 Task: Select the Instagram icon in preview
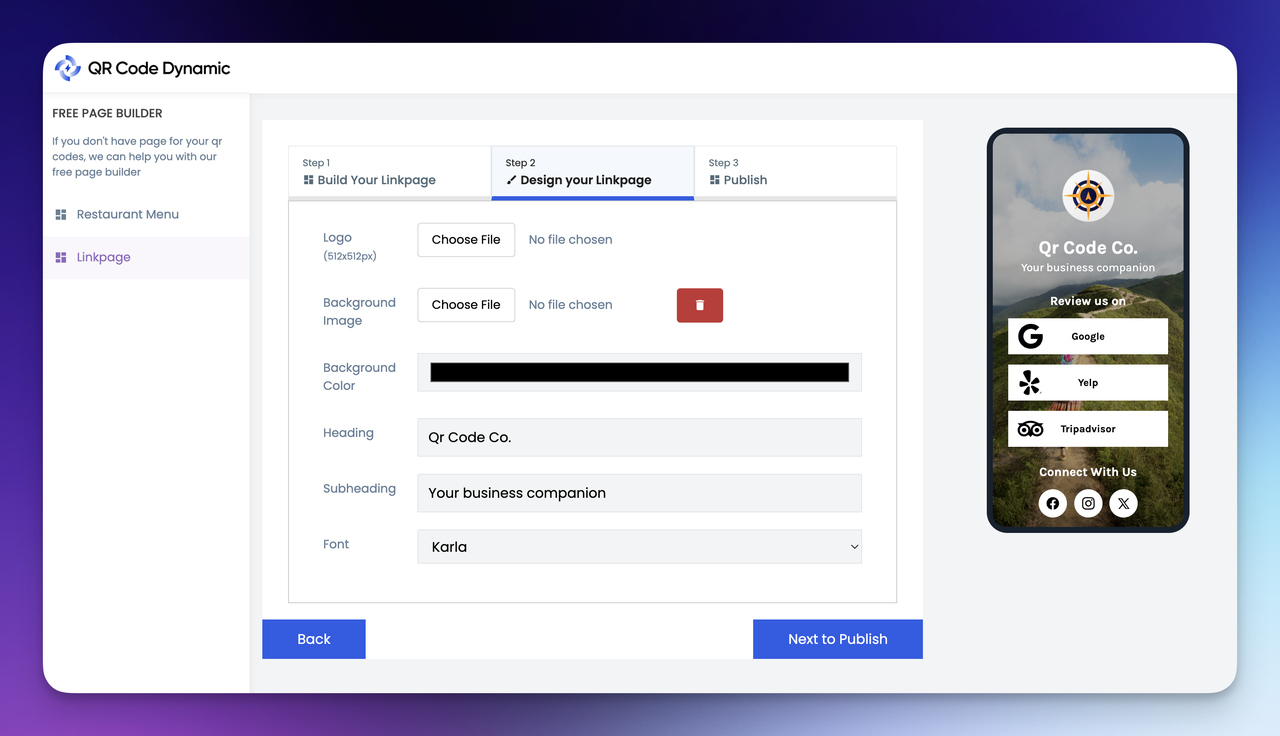[x=1088, y=503]
